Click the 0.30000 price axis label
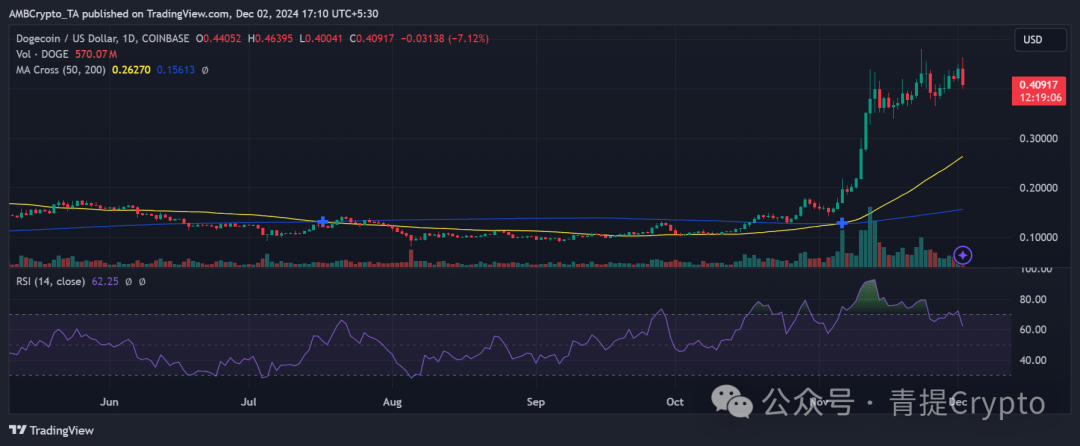1080x446 pixels. (1037, 138)
